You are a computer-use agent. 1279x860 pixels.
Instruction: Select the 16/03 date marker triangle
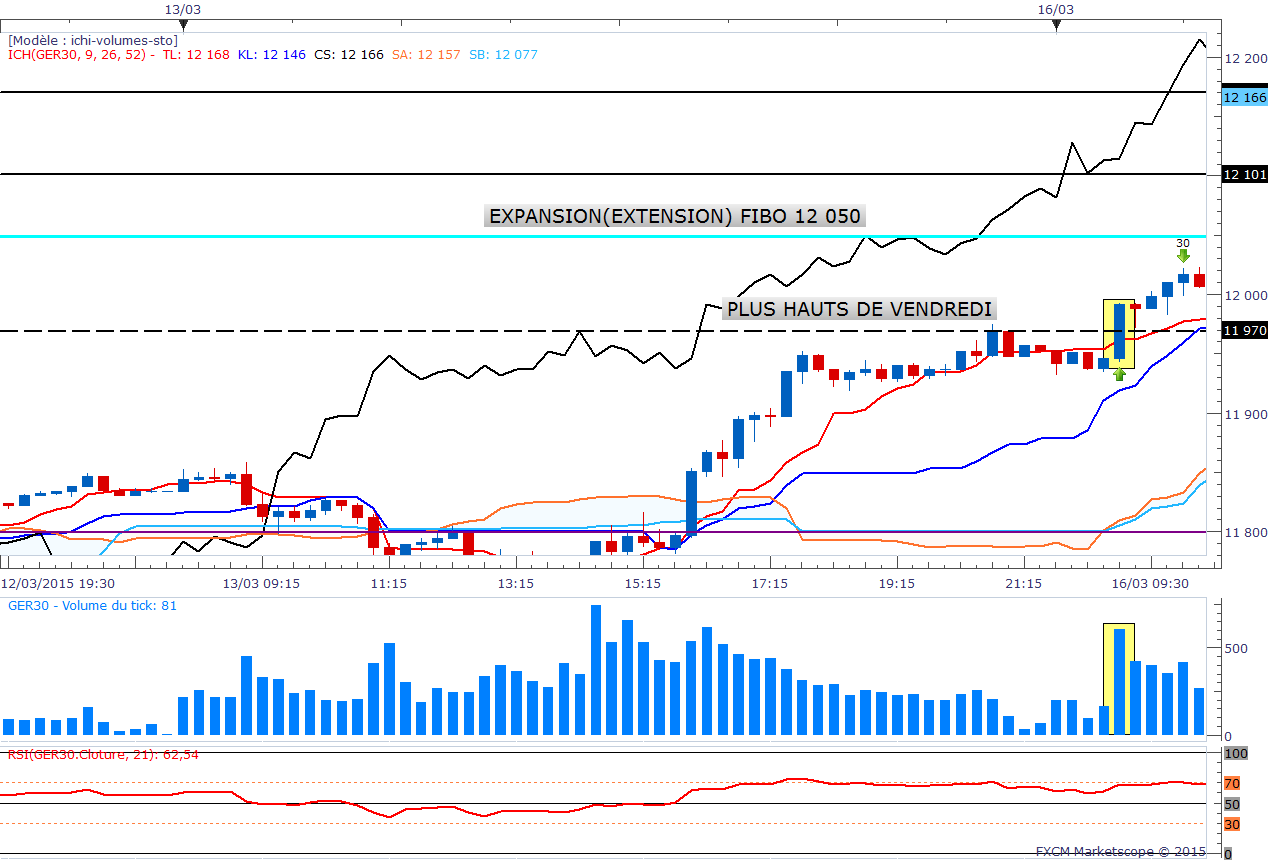1056,26
